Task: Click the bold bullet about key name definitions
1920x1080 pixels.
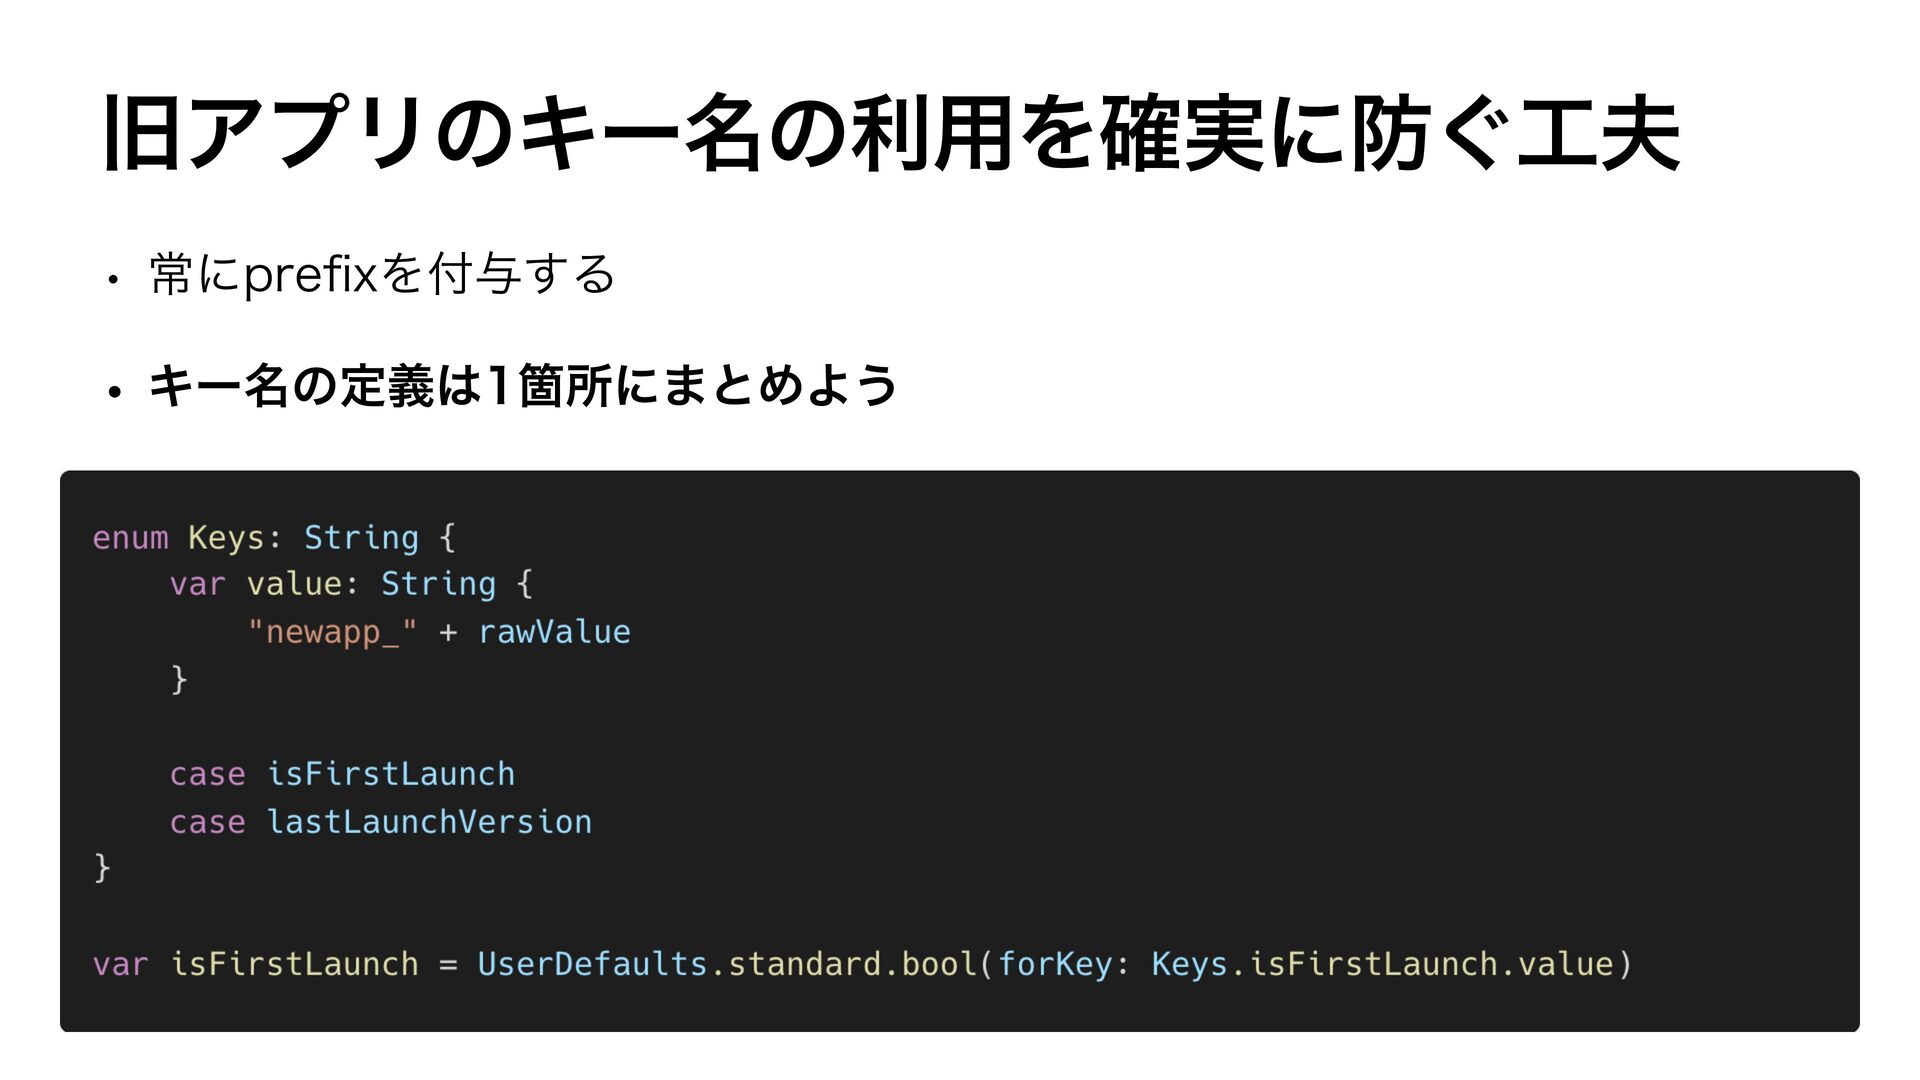Action: click(523, 386)
